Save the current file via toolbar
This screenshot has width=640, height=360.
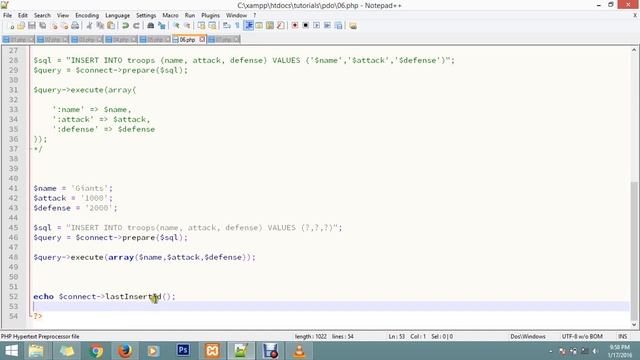(x=32, y=26)
